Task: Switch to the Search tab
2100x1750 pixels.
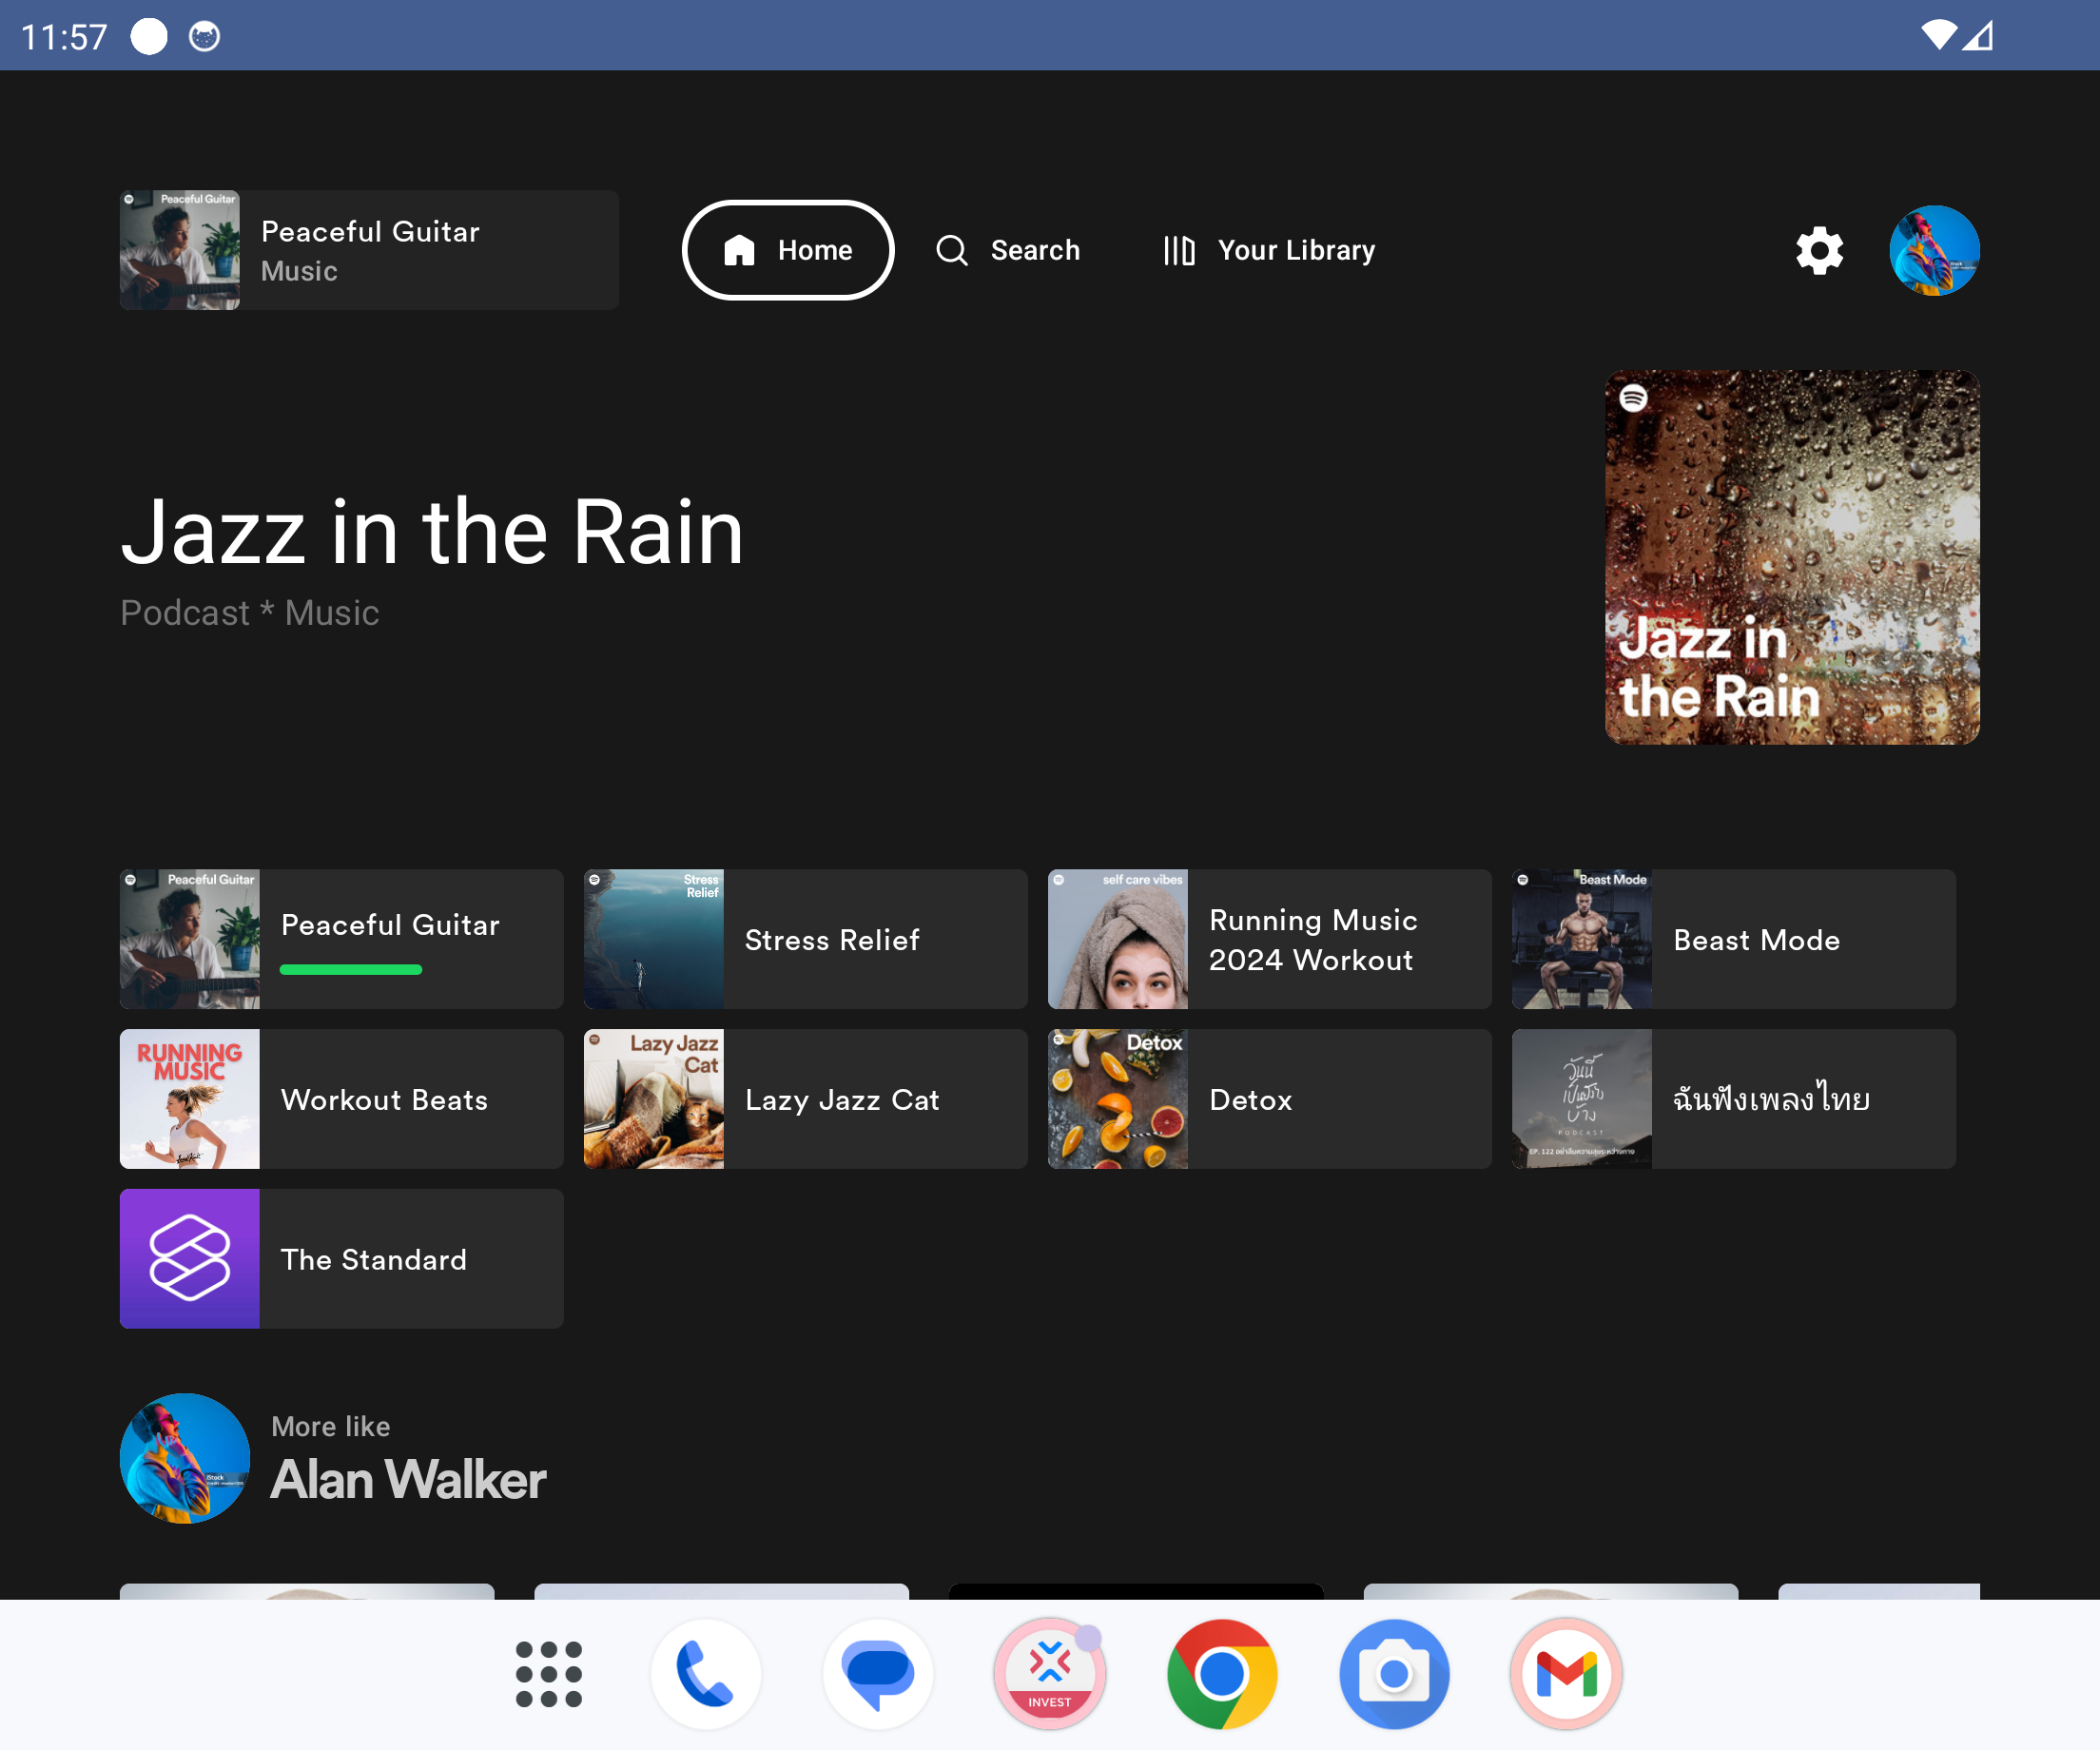Action: 1008,250
